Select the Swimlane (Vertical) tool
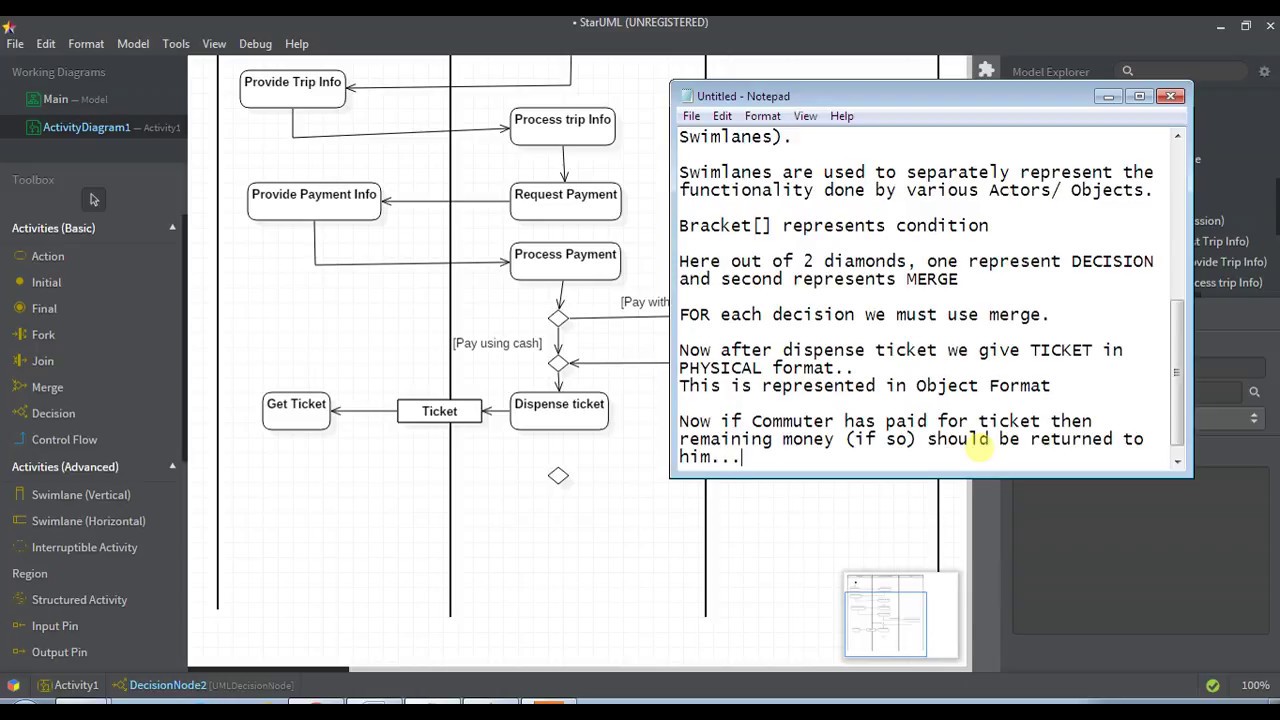This screenshot has height=720, width=1280. 81,494
